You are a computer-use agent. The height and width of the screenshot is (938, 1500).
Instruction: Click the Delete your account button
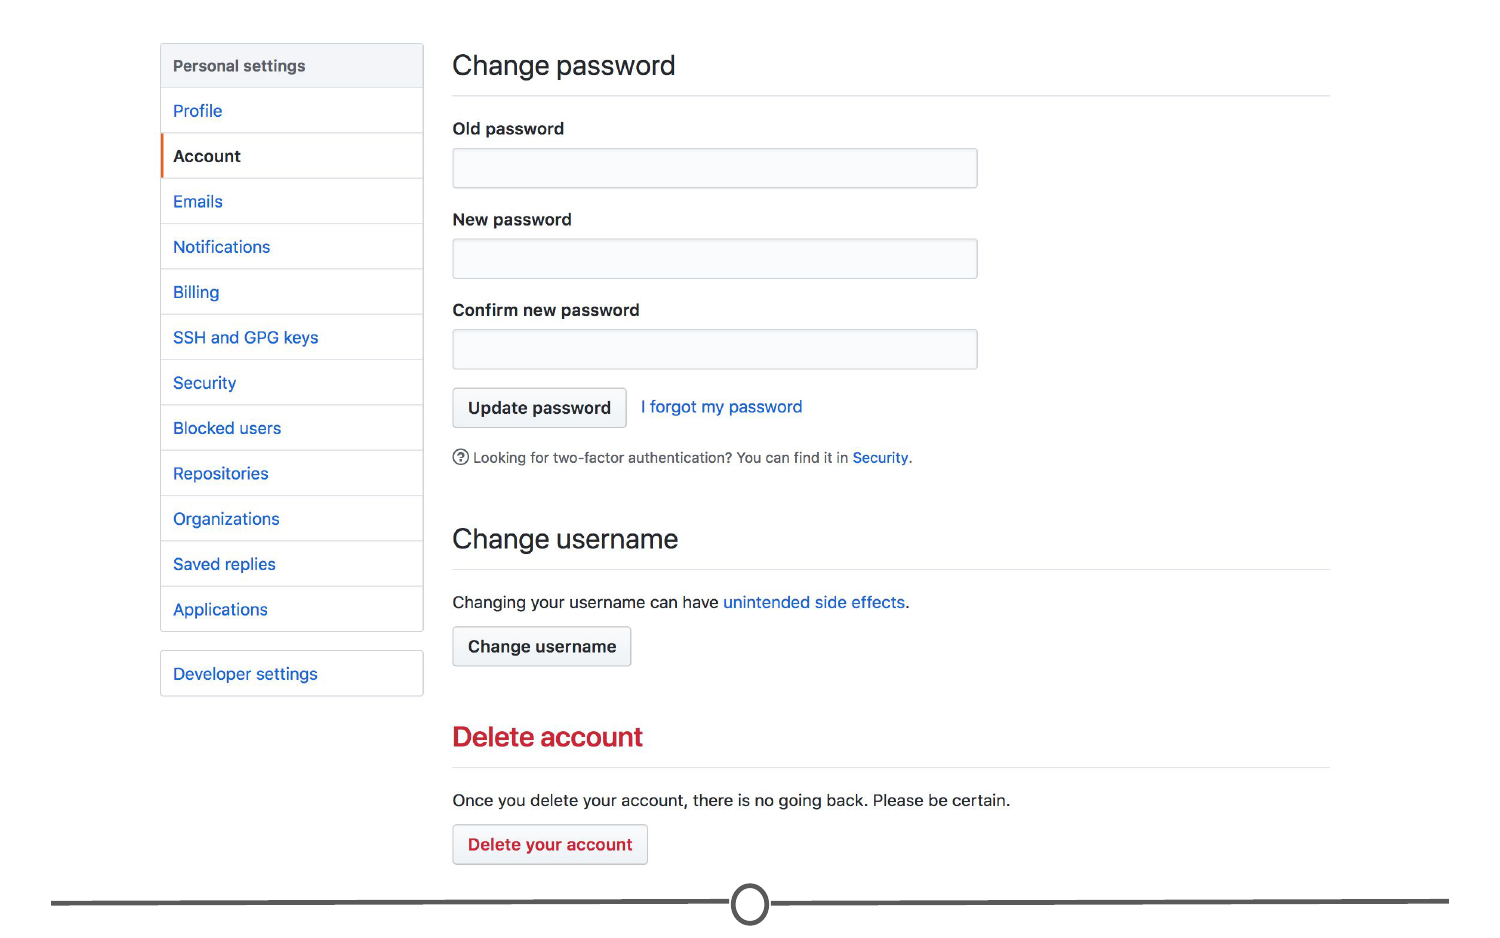(550, 845)
